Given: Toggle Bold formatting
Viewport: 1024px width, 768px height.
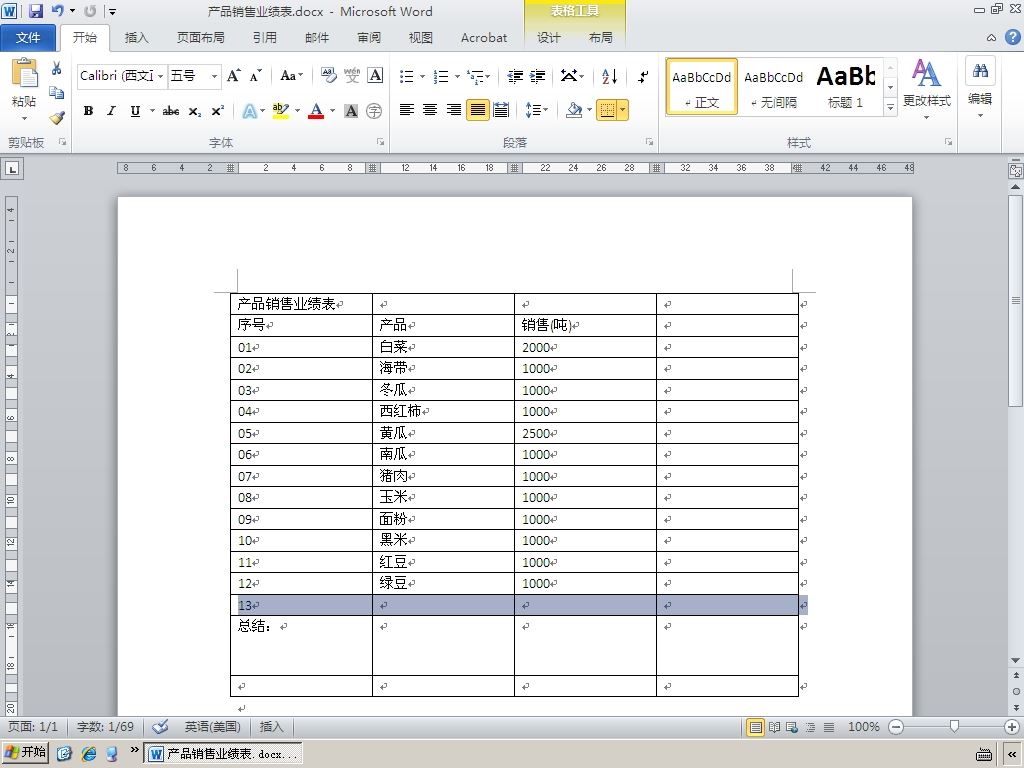Looking at the screenshot, I should coord(88,111).
